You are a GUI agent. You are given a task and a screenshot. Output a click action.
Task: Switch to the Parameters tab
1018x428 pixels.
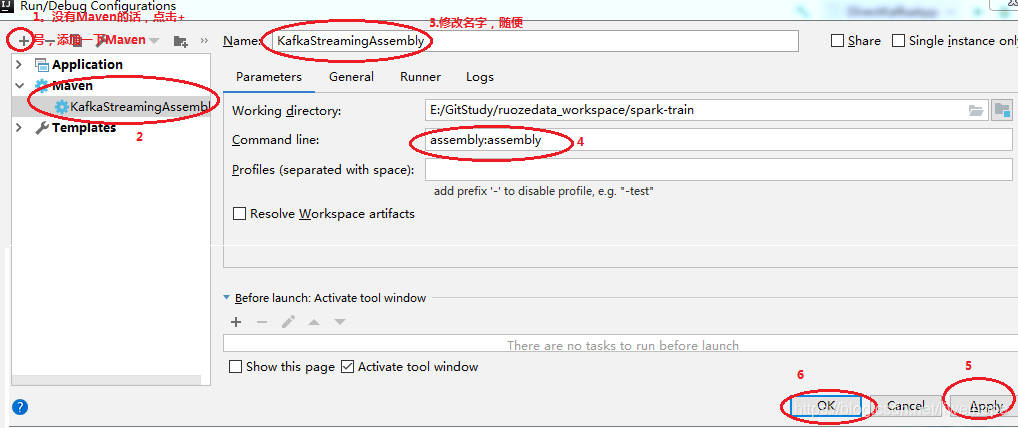tap(269, 77)
